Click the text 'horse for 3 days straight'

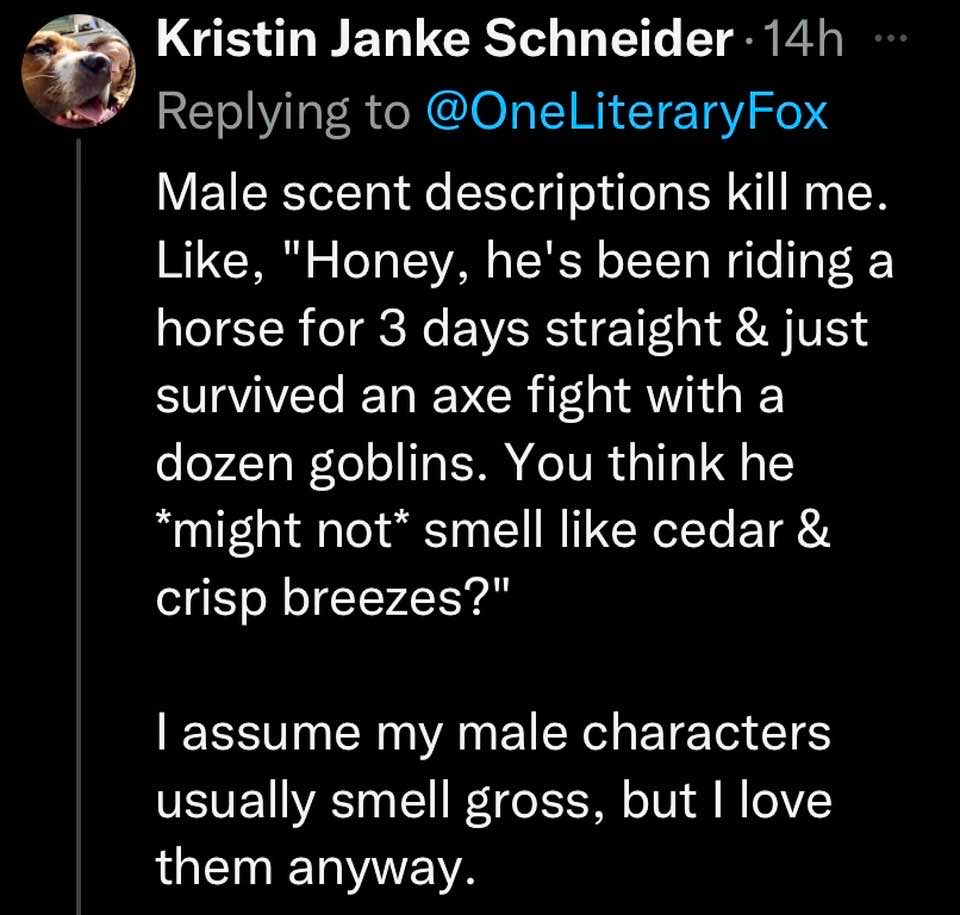pos(420,332)
